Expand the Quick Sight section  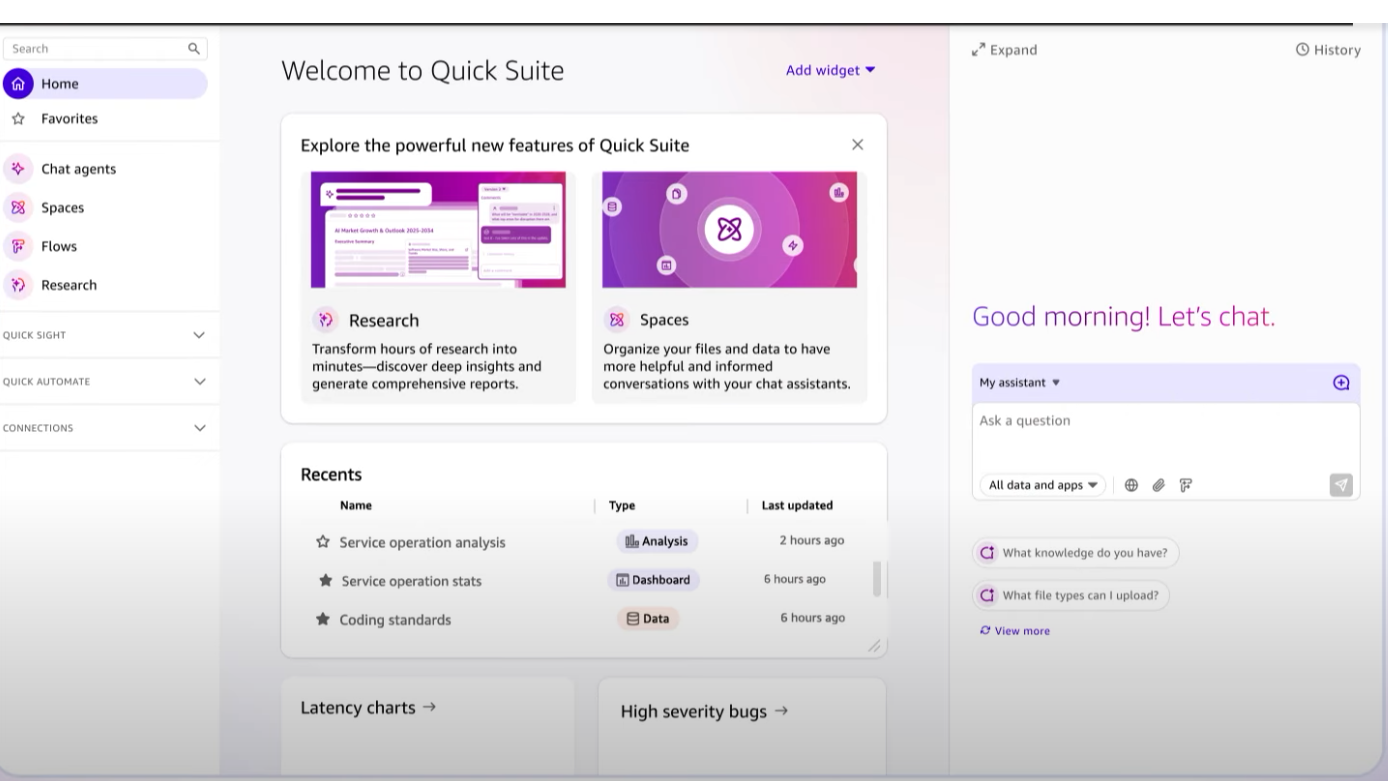point(199,335)
